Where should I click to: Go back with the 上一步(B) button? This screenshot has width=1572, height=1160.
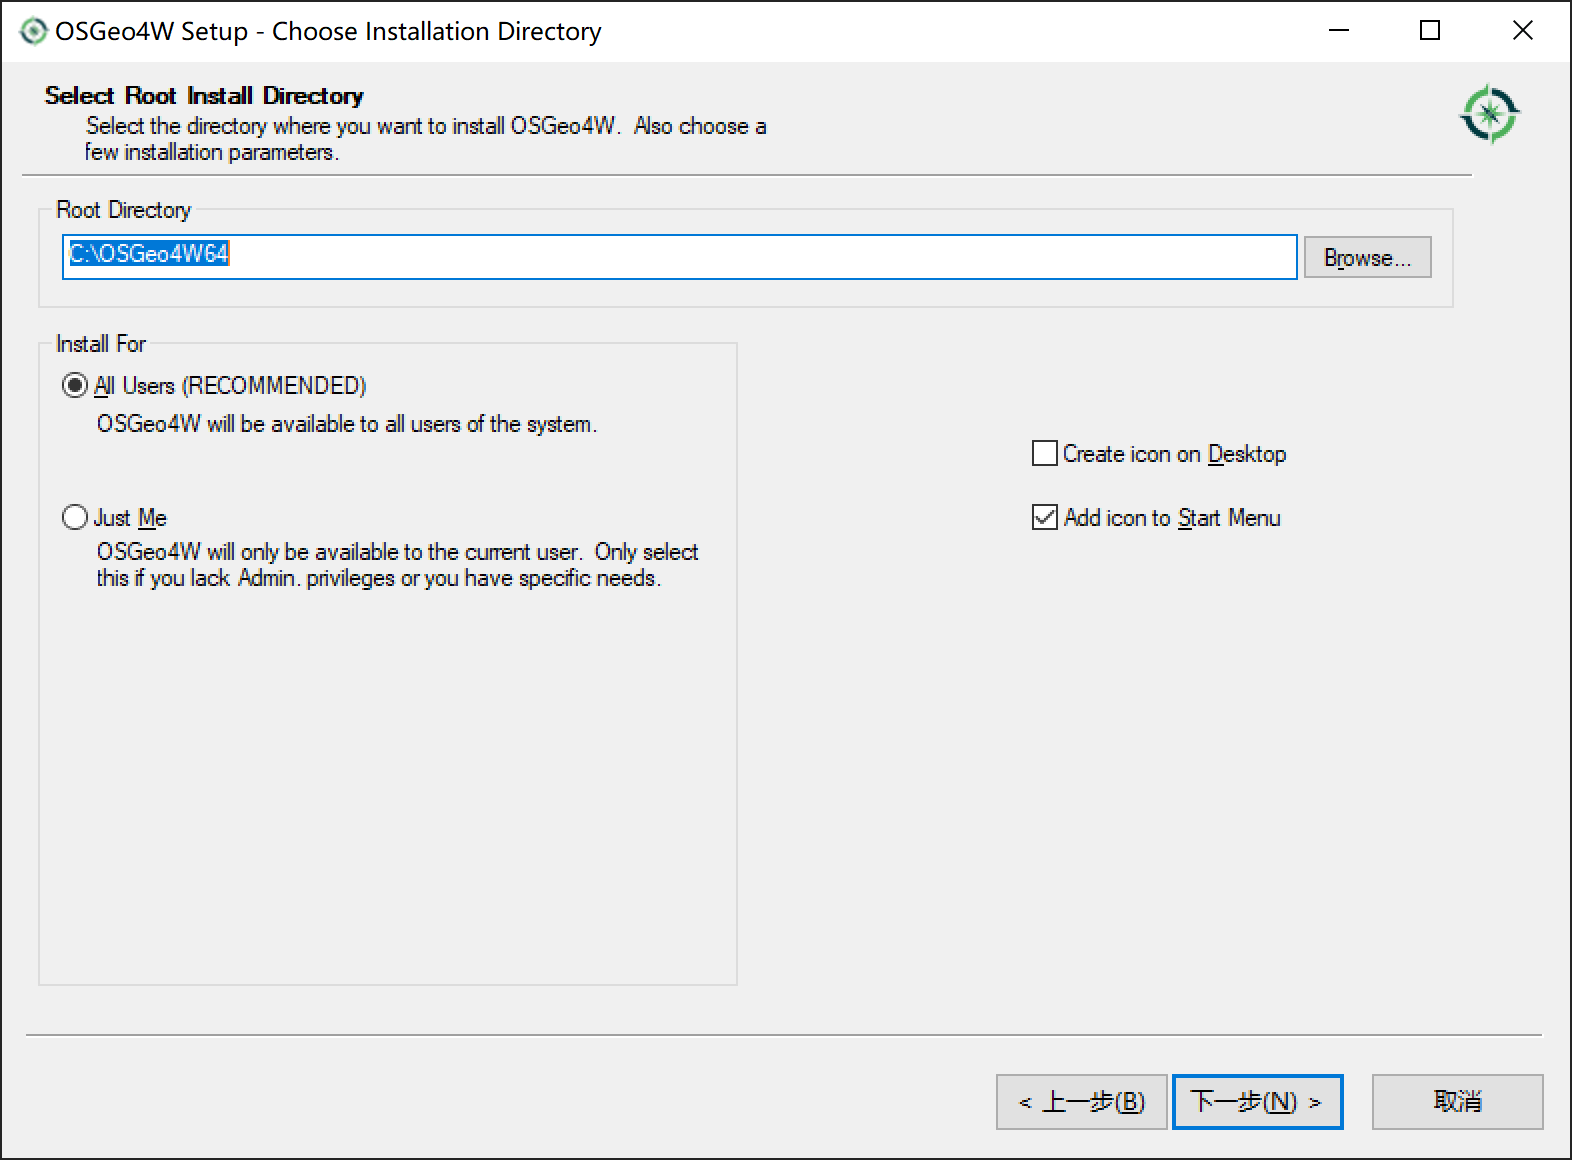1081,1102
